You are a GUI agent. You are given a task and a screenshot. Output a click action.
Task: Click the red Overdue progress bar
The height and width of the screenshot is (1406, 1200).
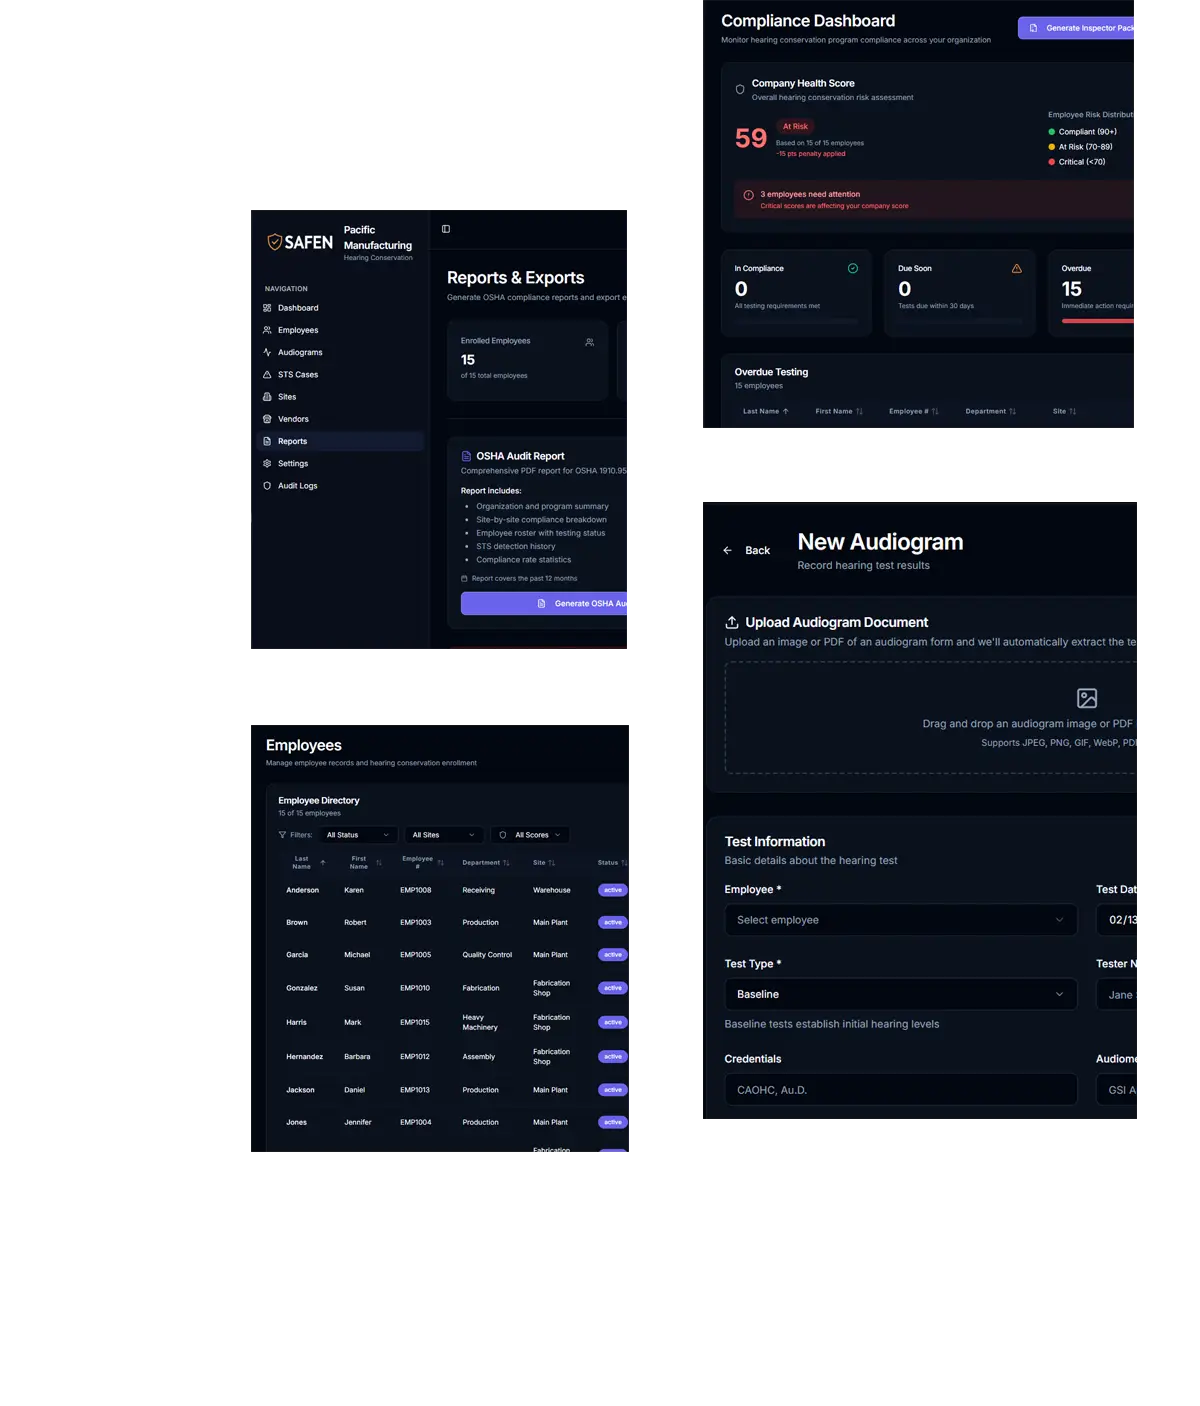coord(1095,322)
